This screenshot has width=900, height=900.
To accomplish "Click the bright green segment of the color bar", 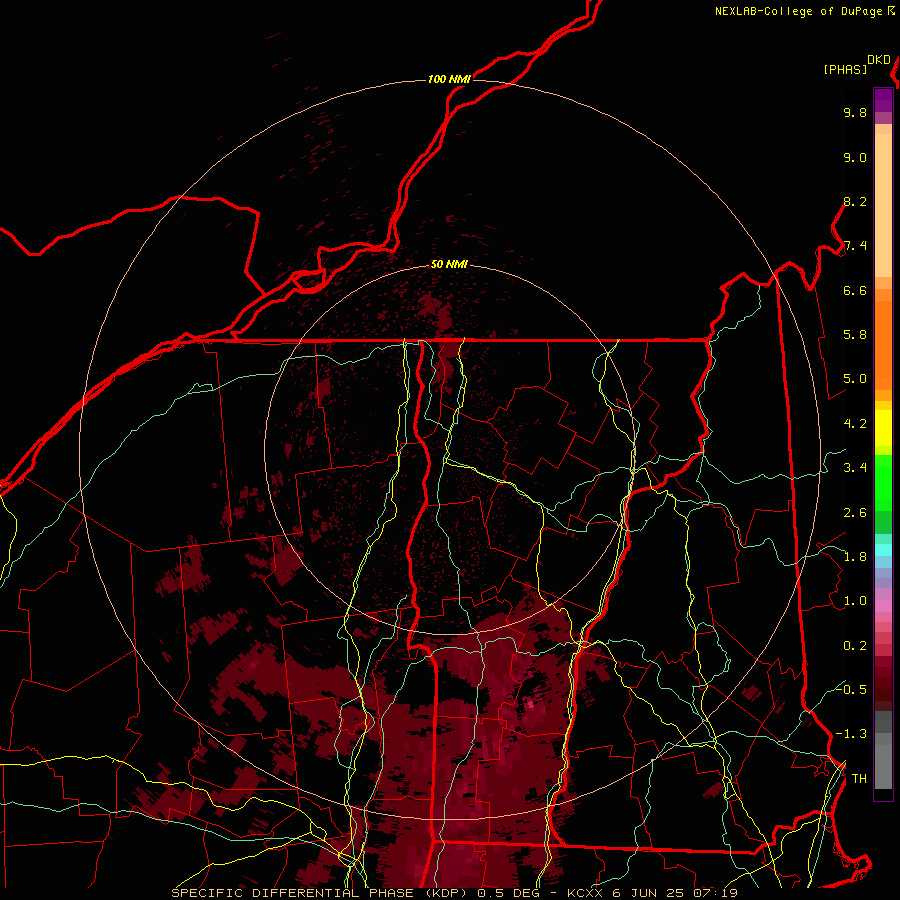I will point(883,483).
